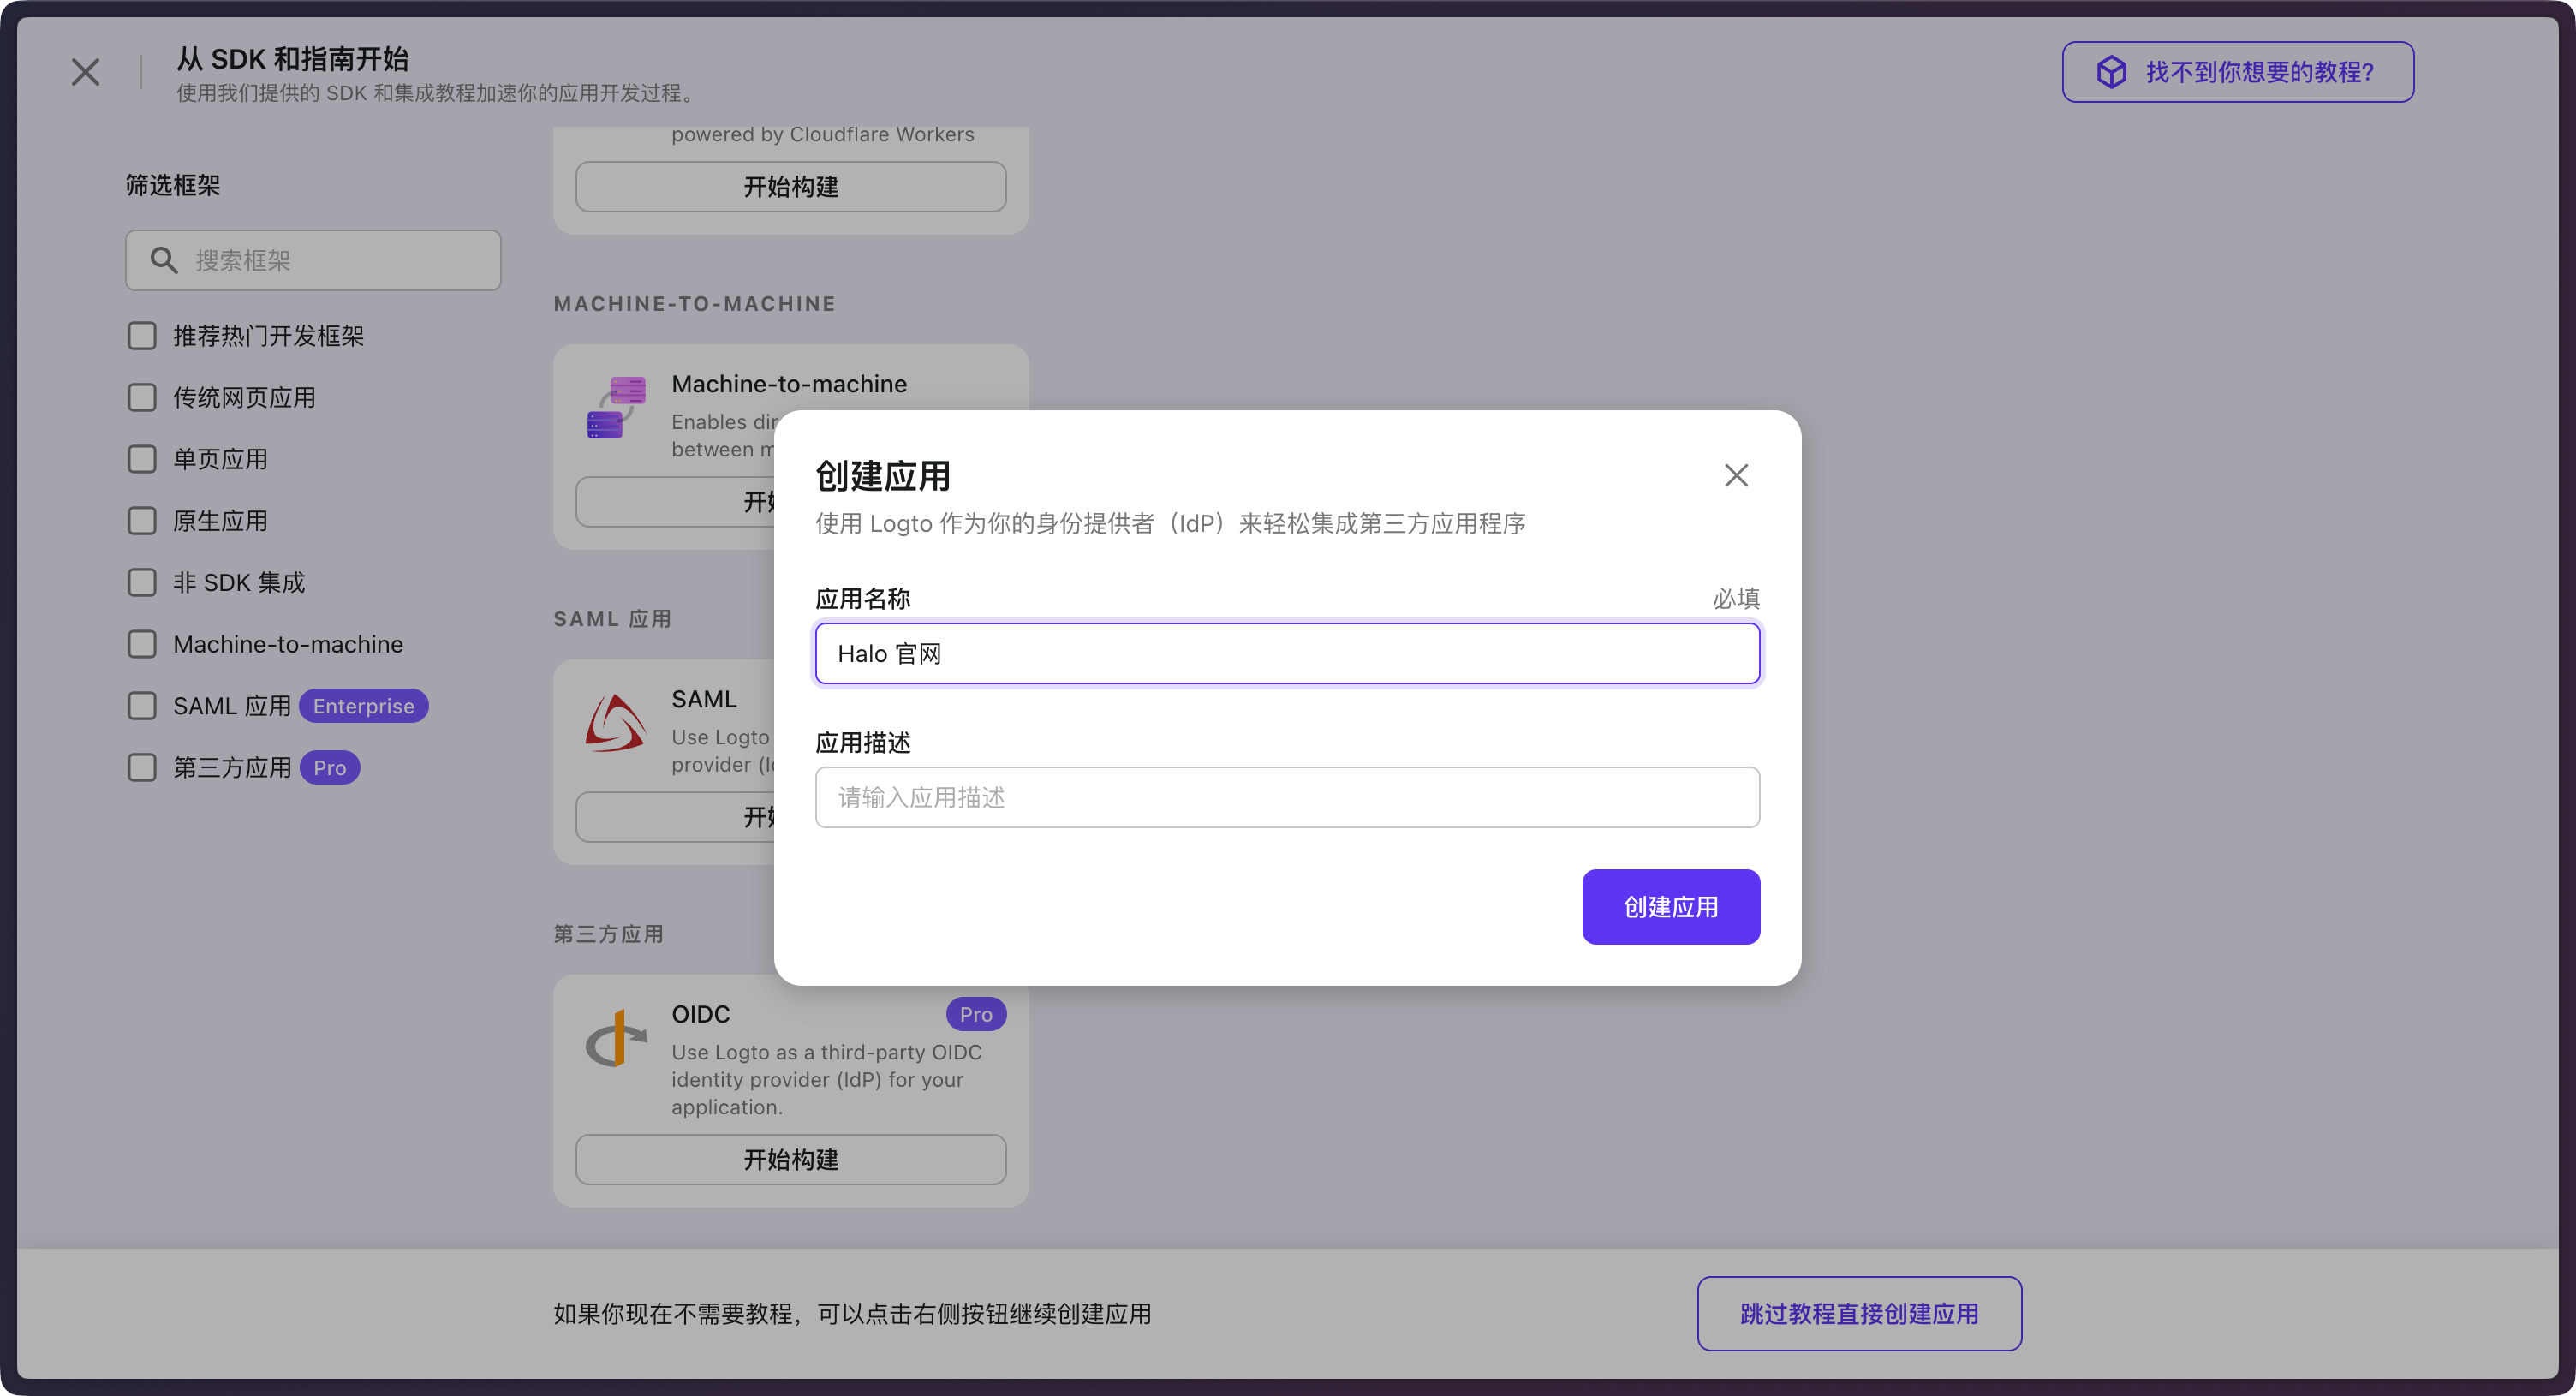Image resolution: width=2576 pixels, height=1396 pixels.
Task: Focus the 应用描述 description field
Action: coord(1286,797)
